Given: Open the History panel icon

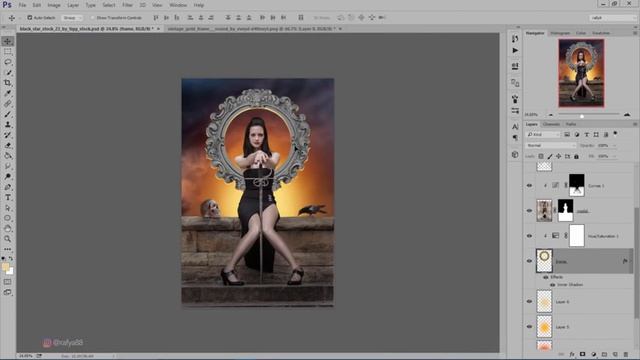Looking at the screenshot, I should click(515, 39).
